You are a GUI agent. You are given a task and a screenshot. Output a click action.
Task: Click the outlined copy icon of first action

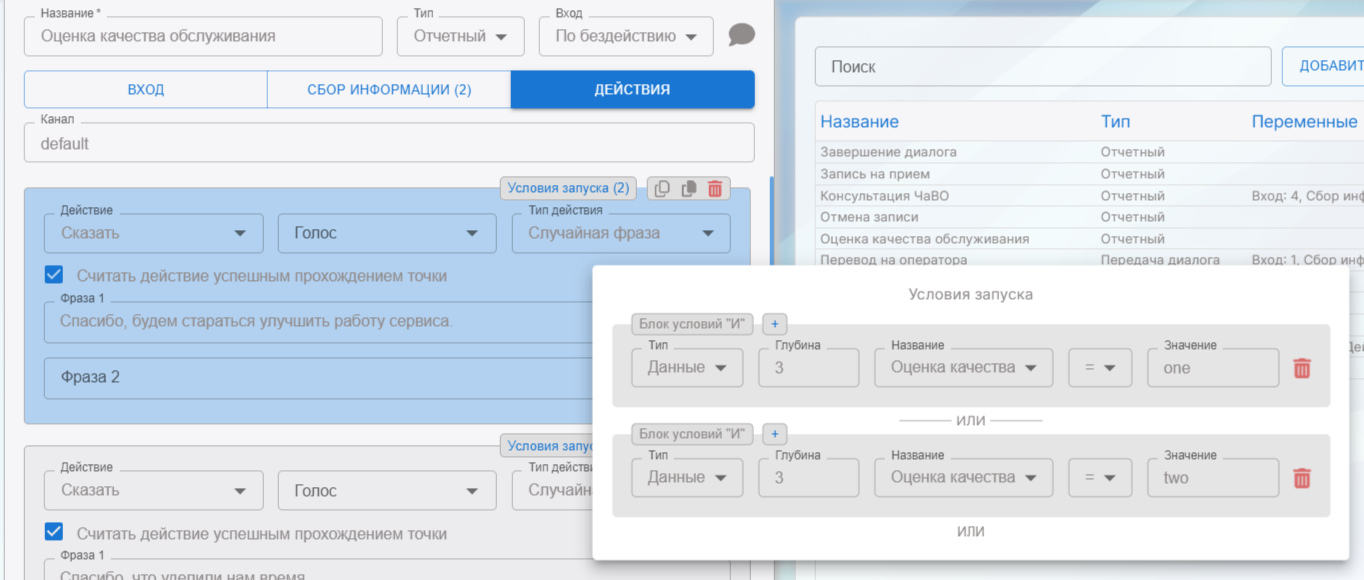pyautogui.click(x=662, y=188)
